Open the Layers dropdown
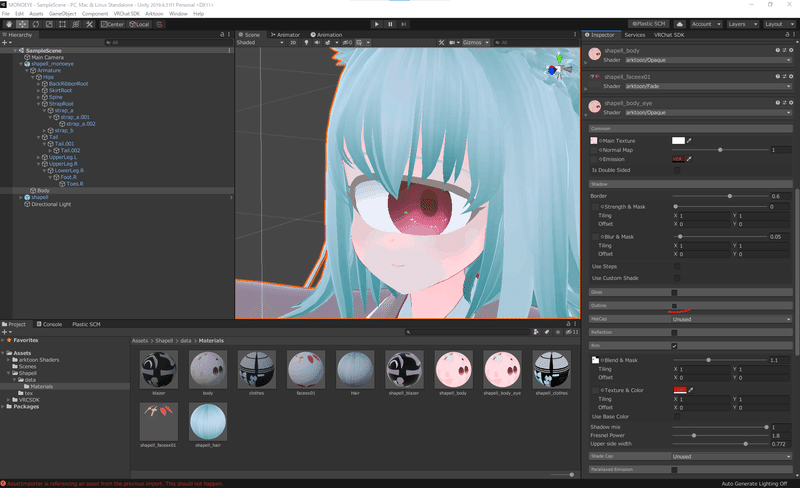Screen dimensions: 800x488 (742, 24)
